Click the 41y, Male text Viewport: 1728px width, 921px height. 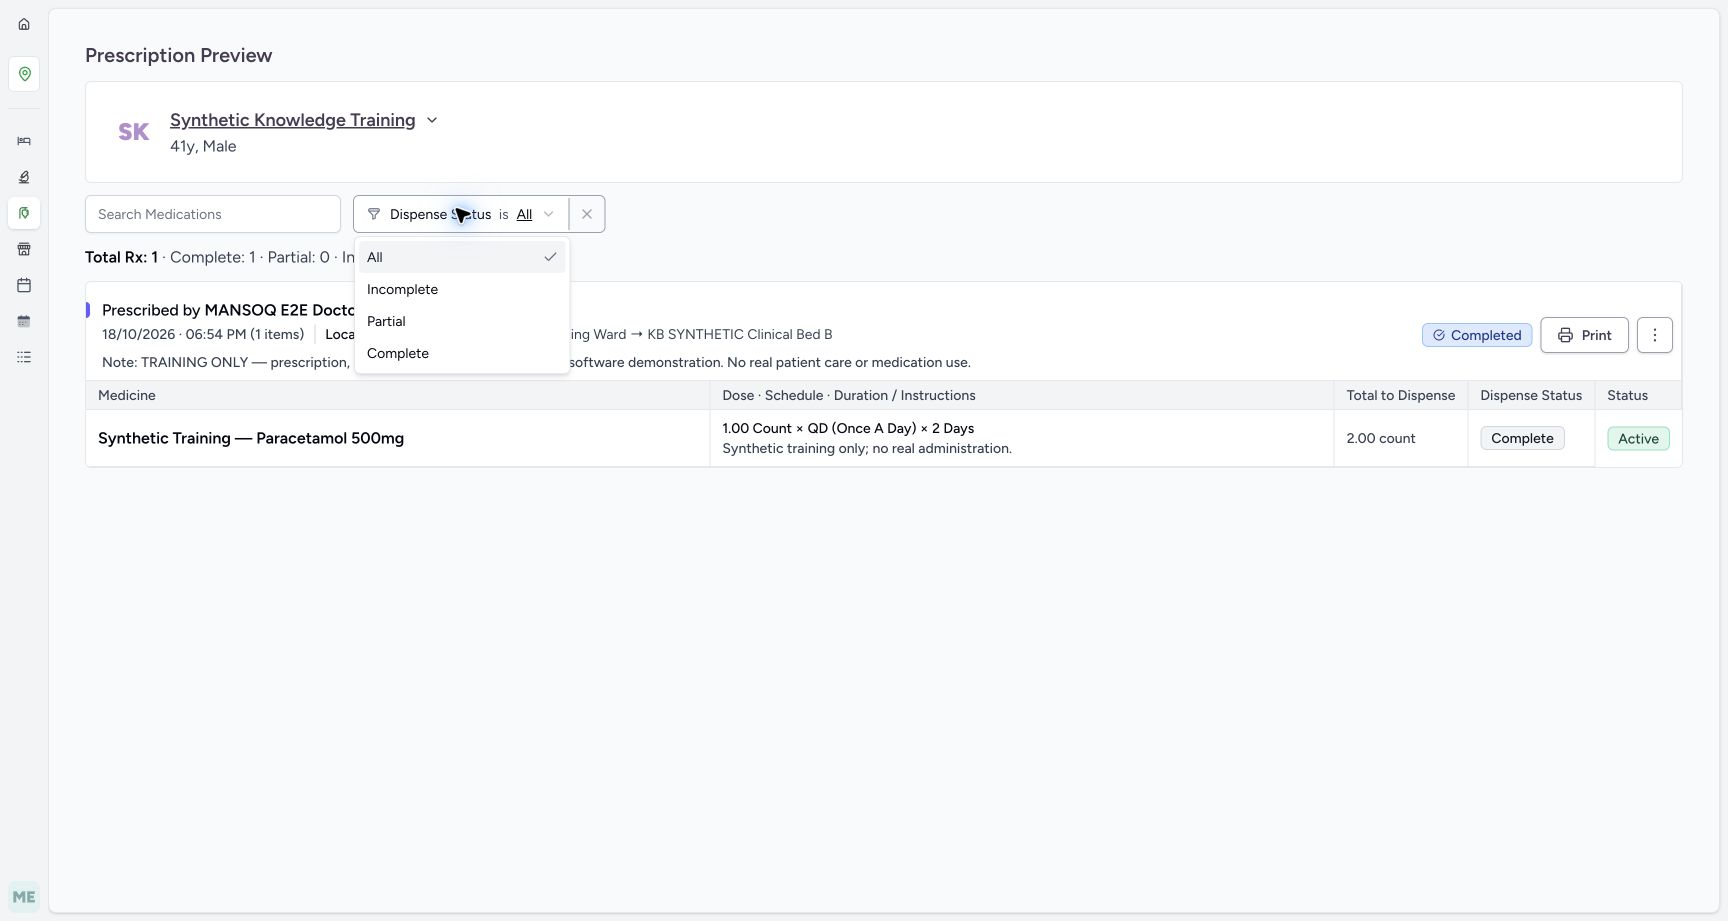click(203, 146)
